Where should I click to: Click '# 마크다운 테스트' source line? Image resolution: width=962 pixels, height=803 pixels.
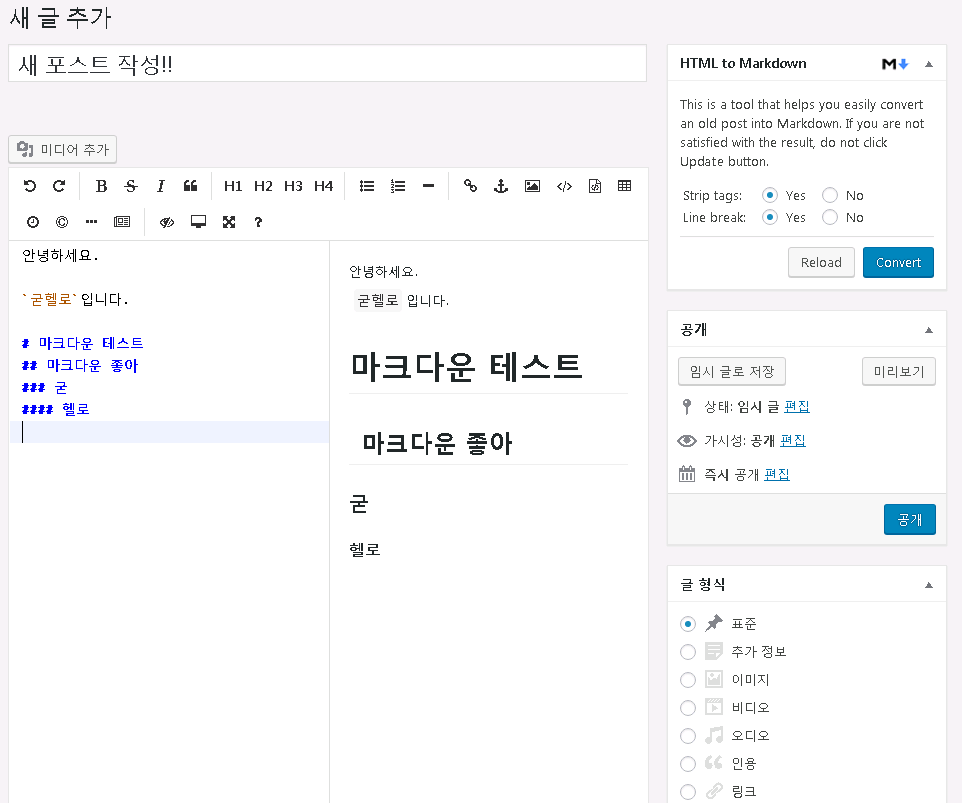click(82, 343)
